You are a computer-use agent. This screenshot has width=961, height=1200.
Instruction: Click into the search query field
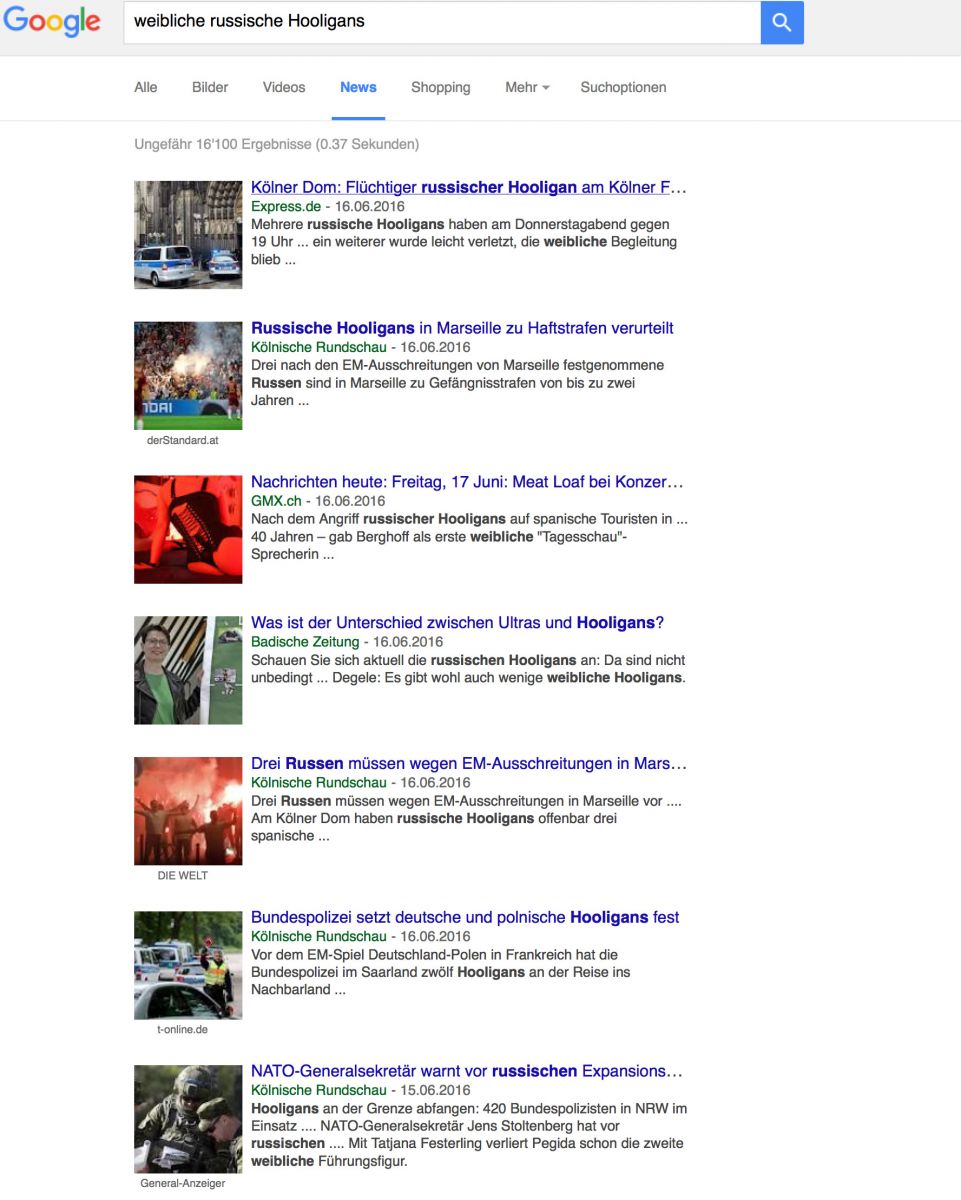(x=440, y=22)
